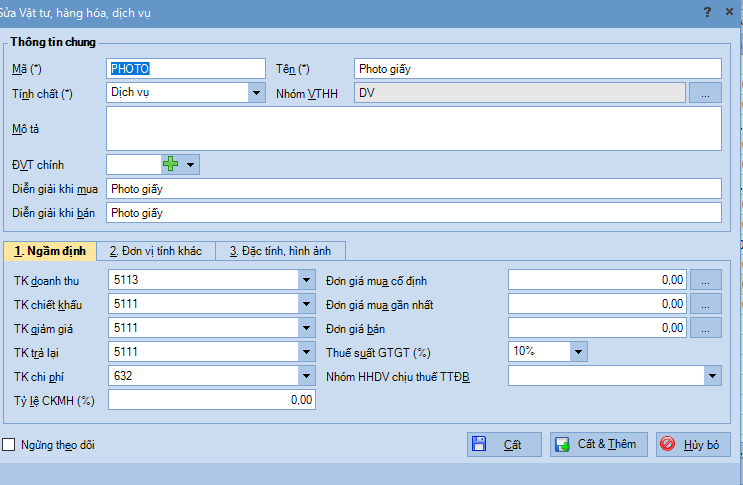This screenshot has width=743, height=485.
Task: Click the help question mark icon
Action: tap(707, 12)
